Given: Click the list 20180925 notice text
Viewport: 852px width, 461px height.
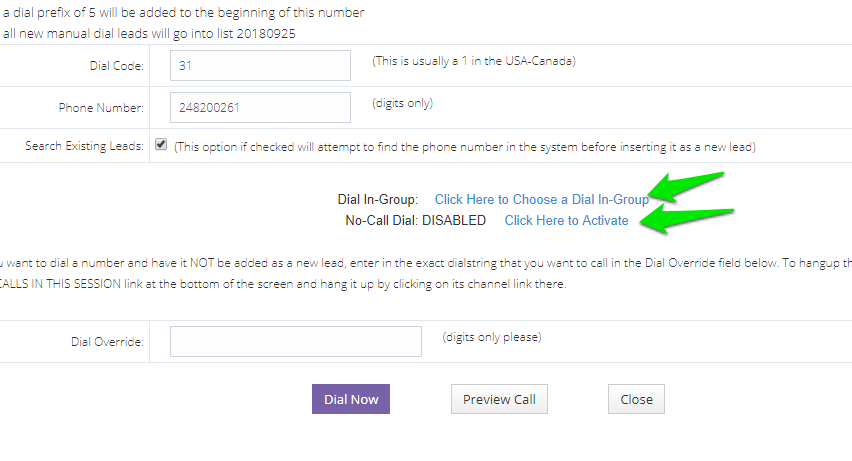Looking at the screenshot, I should tap(150, 33).
